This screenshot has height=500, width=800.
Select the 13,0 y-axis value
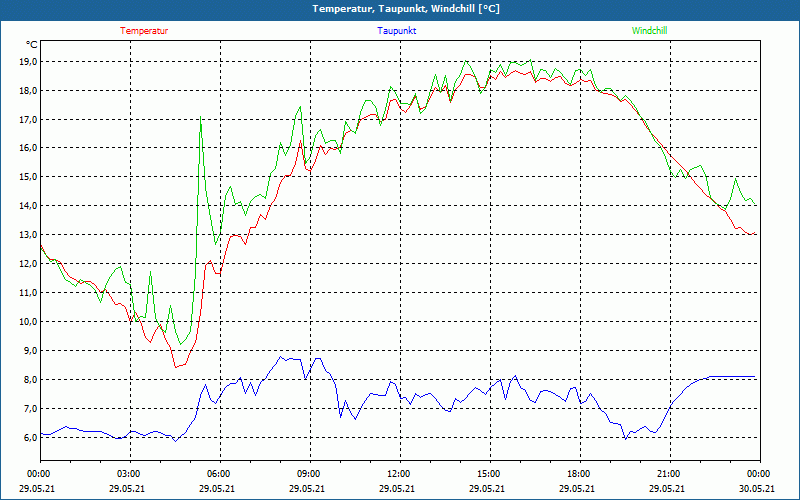pos(28,235)
